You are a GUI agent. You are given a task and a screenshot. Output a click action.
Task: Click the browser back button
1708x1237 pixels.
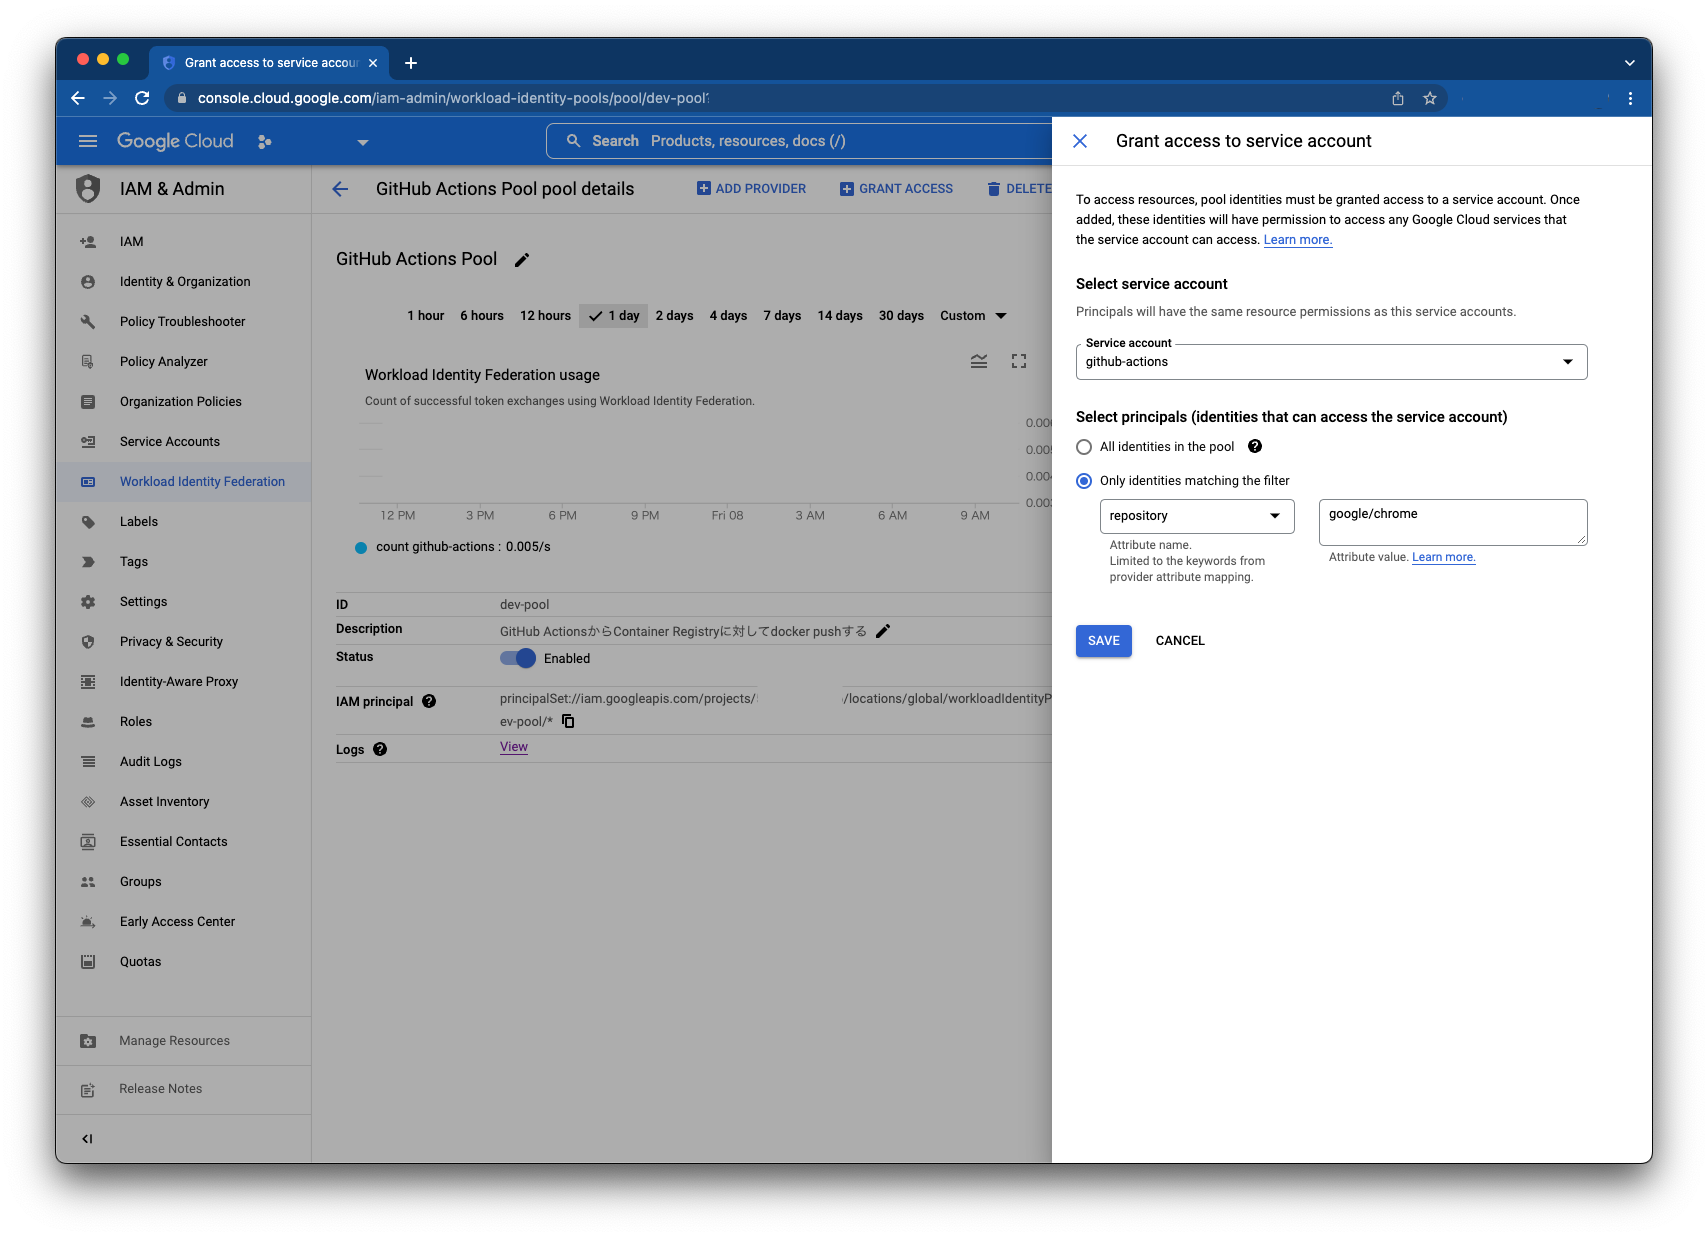click(x=78, y=98)
